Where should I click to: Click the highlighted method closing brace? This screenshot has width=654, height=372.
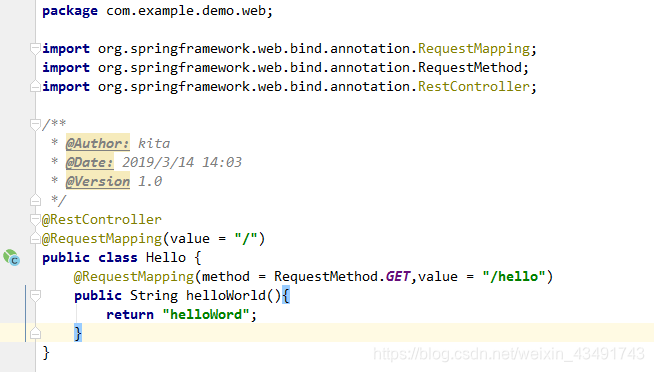pos(78,333)
